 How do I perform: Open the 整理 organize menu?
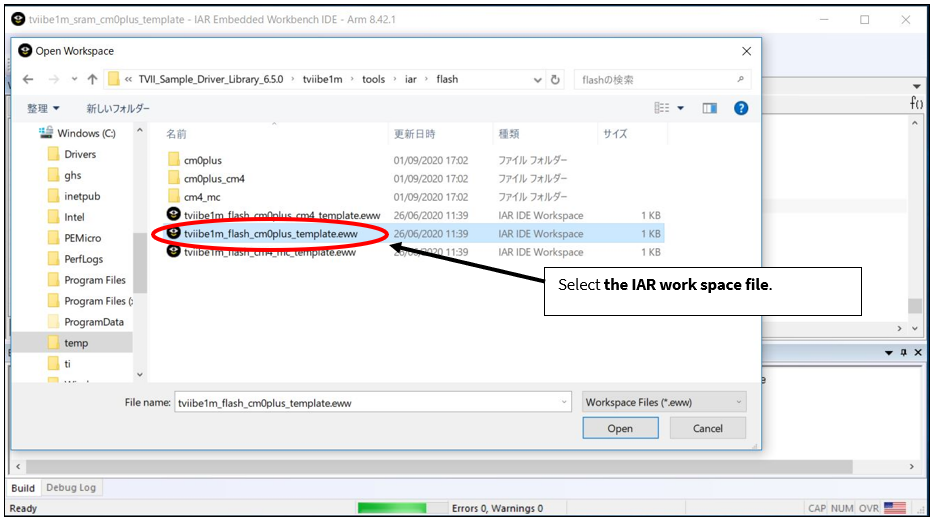tap(43, 108)
